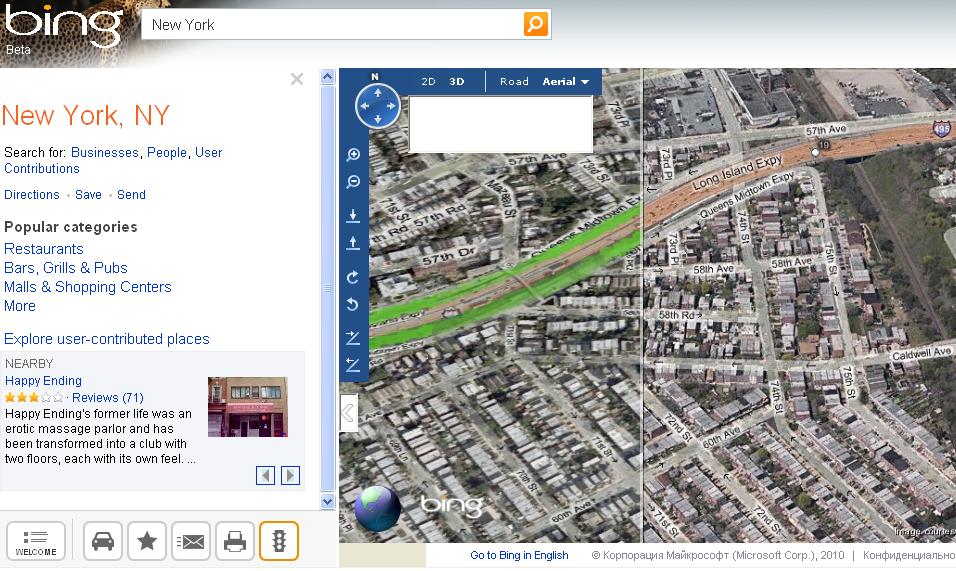This screenshot has height=571, width=956.
Task: Raise altitude with the up-arrow icon
Action: (353, 243)
